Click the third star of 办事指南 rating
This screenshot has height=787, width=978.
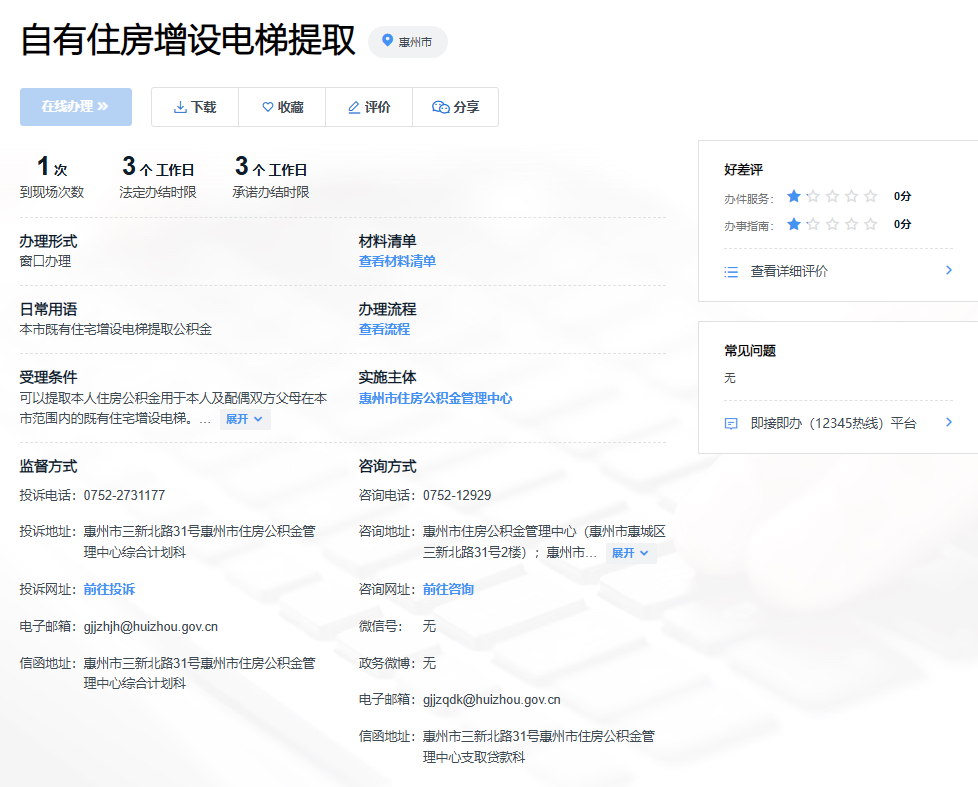(832, 224)
